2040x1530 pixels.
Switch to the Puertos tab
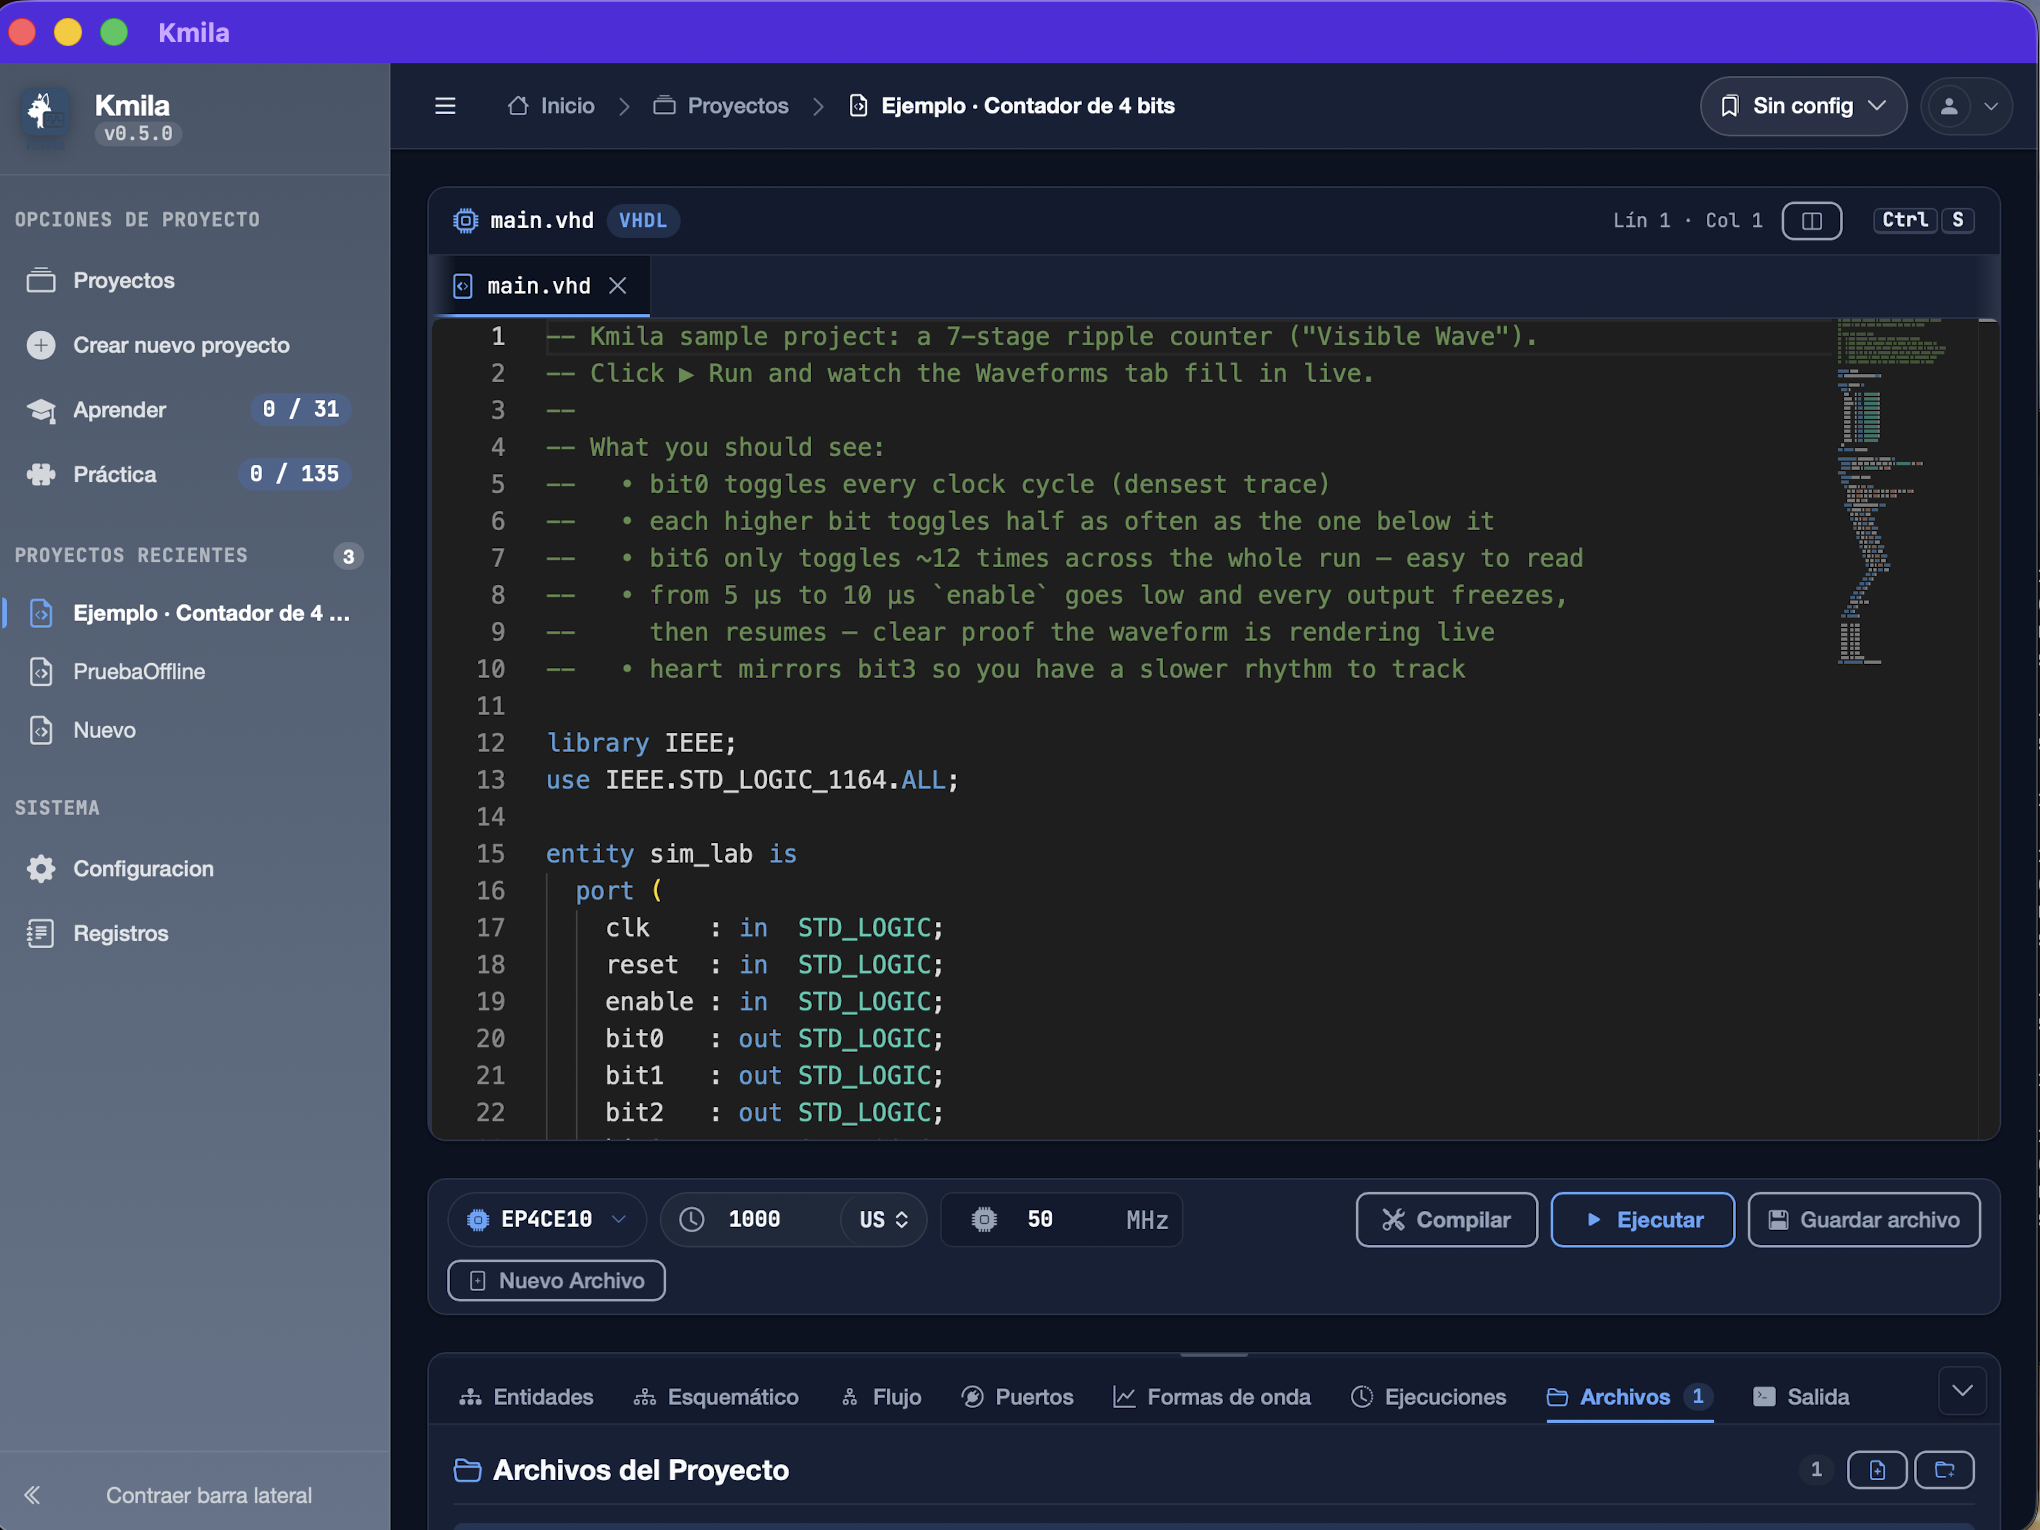click(1017, 1396)
